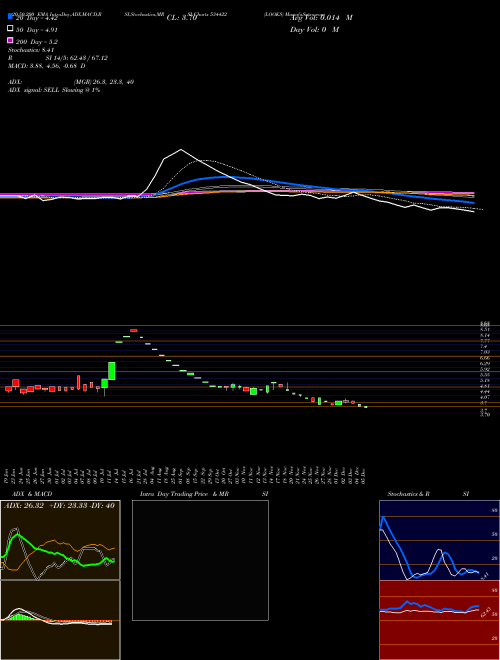Select the '20 Day - 4.42' label

[x=36, y=18]
